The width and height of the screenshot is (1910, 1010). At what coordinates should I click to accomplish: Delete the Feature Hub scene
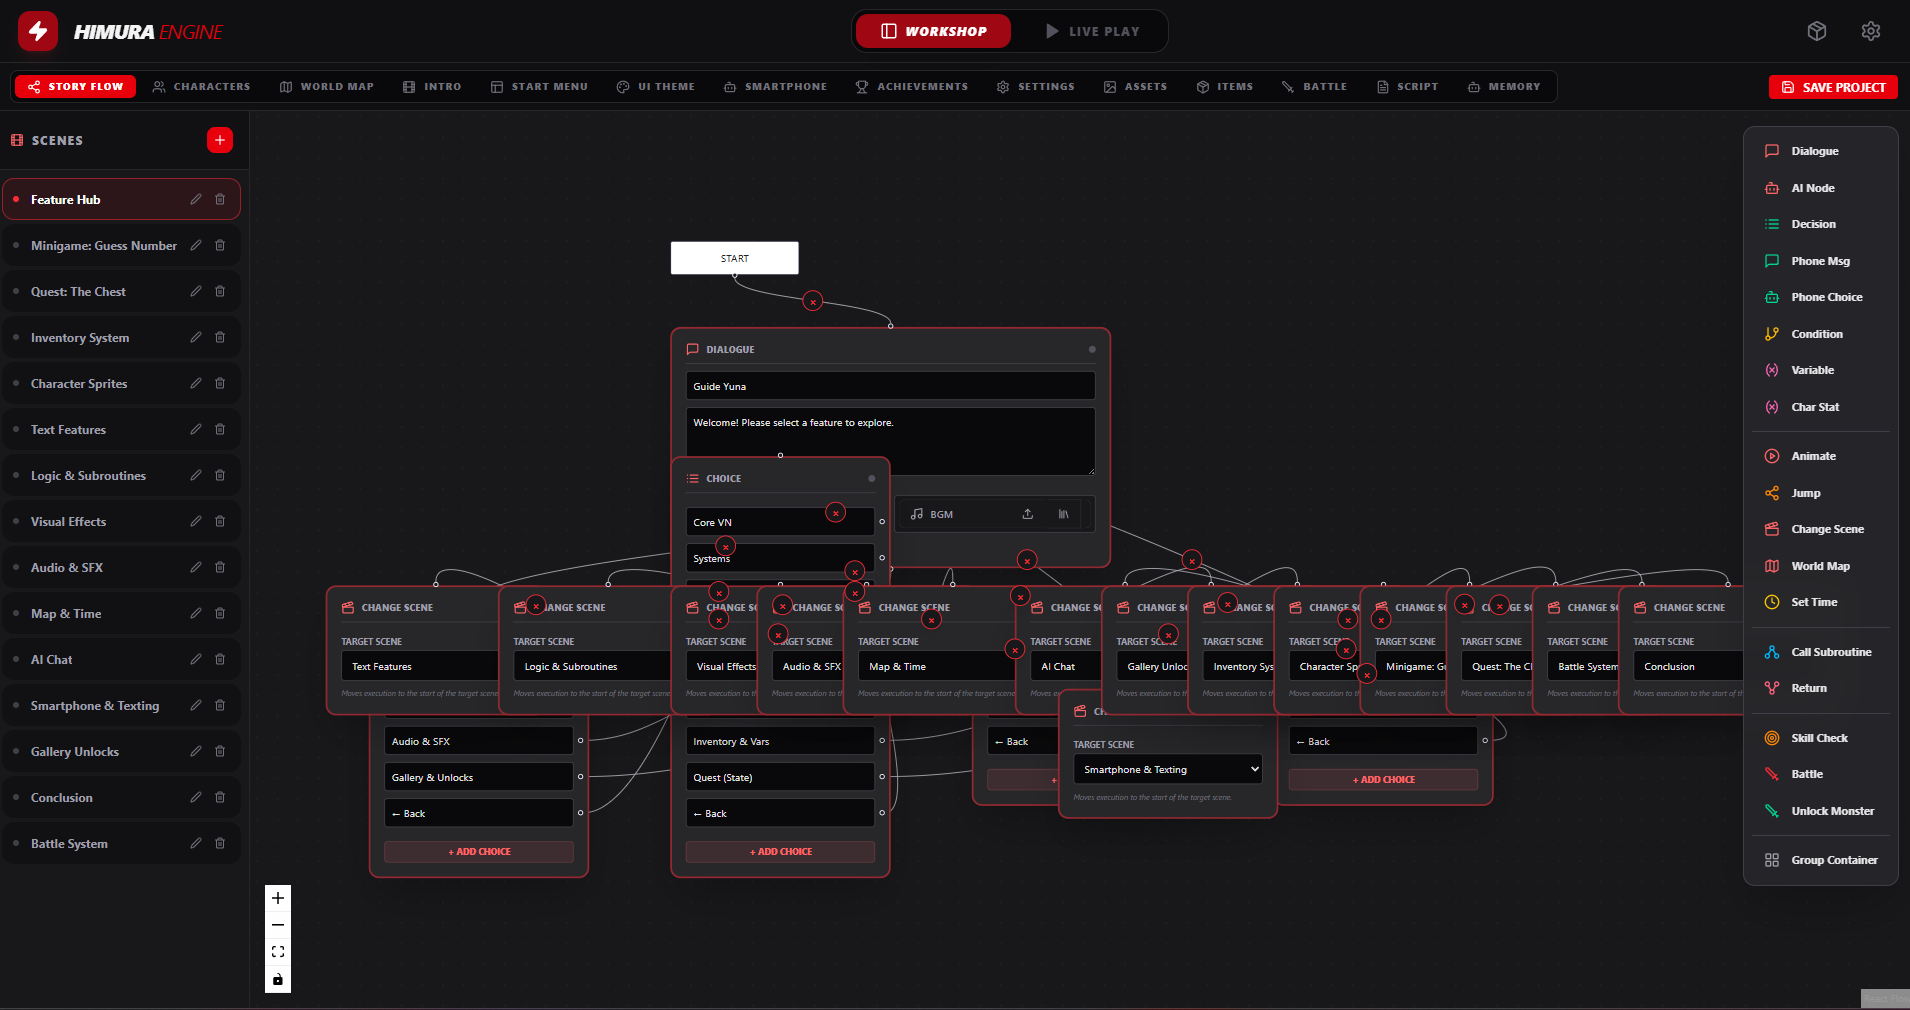click(220, 199)
